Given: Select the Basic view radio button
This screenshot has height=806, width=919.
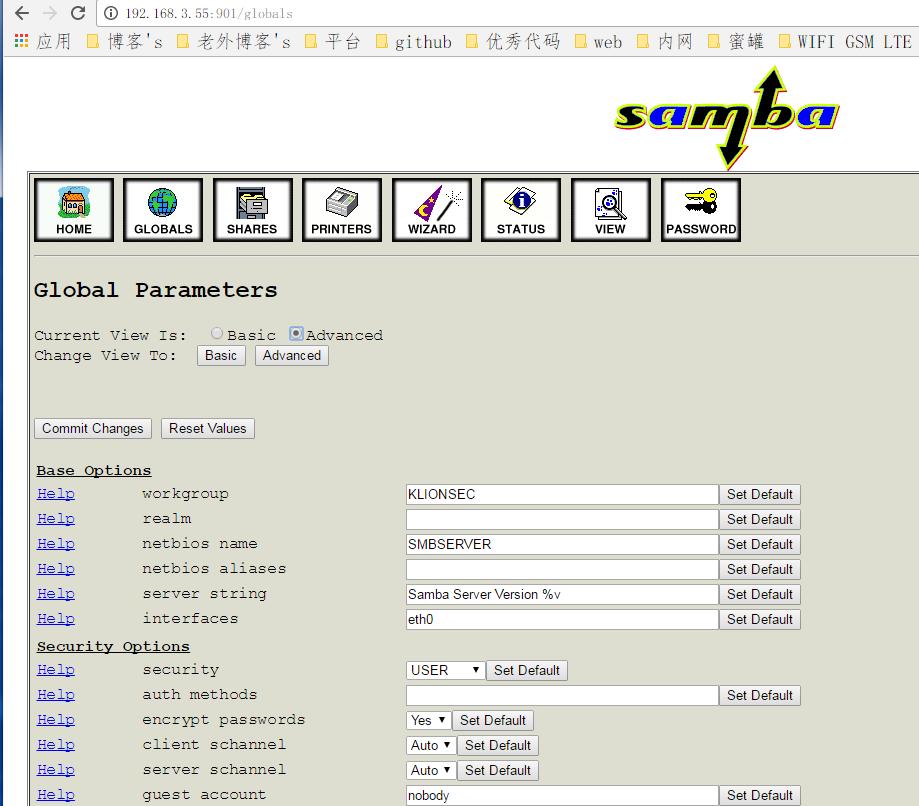Looking at the screenshot, I should tap(217, 334).
